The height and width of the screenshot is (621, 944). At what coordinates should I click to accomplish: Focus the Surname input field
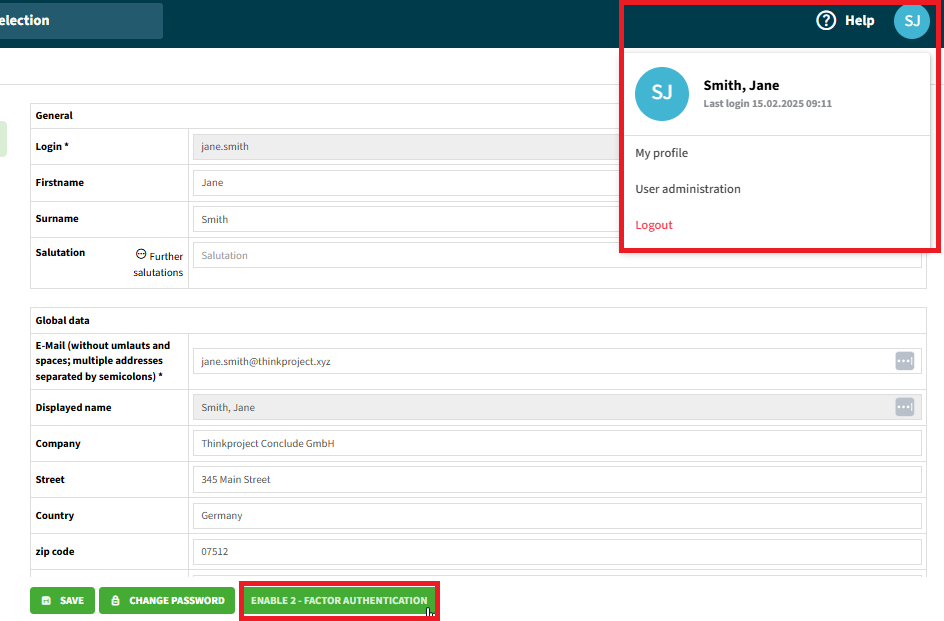[x=400, y=219]
